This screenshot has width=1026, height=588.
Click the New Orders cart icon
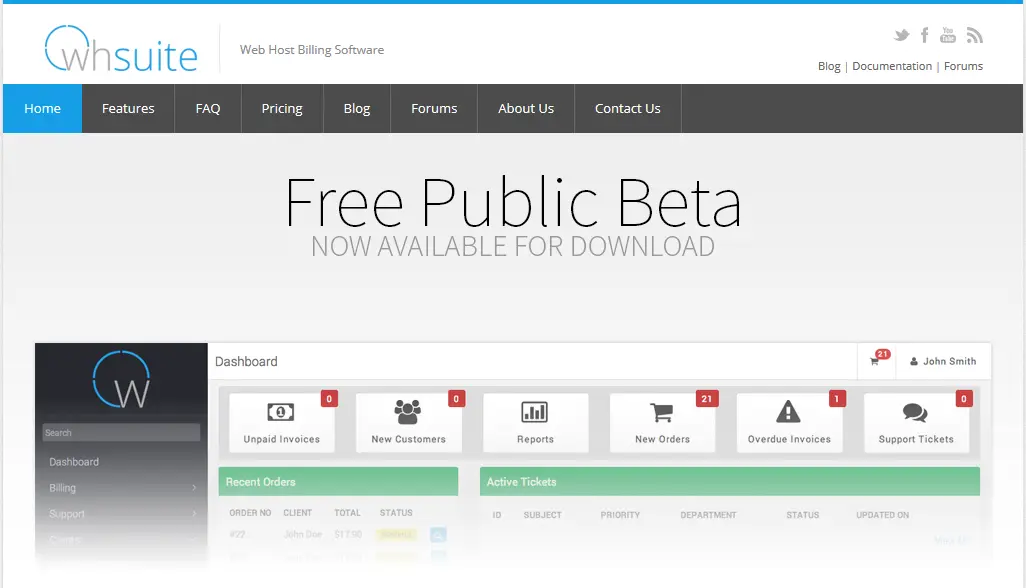(x=662, y=413)
